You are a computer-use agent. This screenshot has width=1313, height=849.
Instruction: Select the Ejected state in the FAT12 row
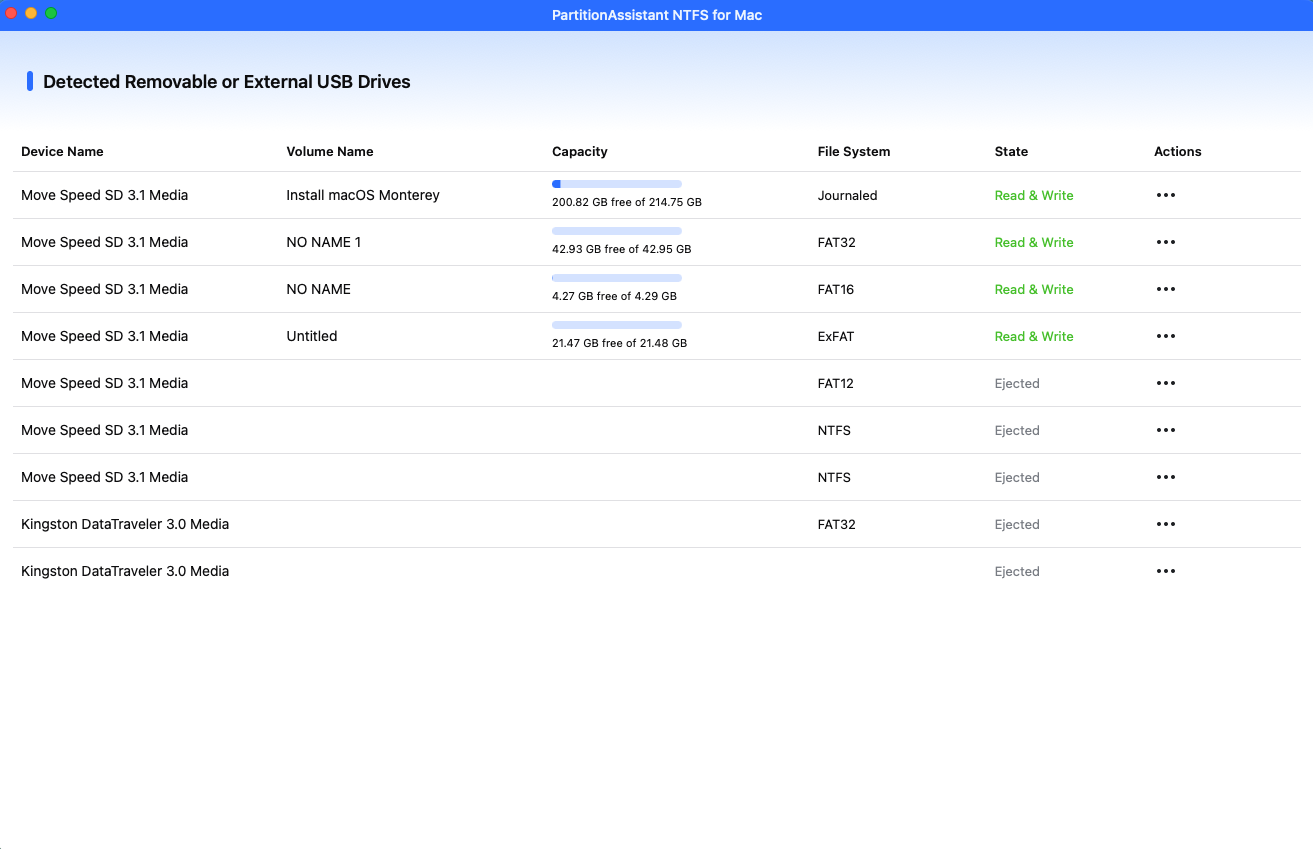tap(1017, 383)
